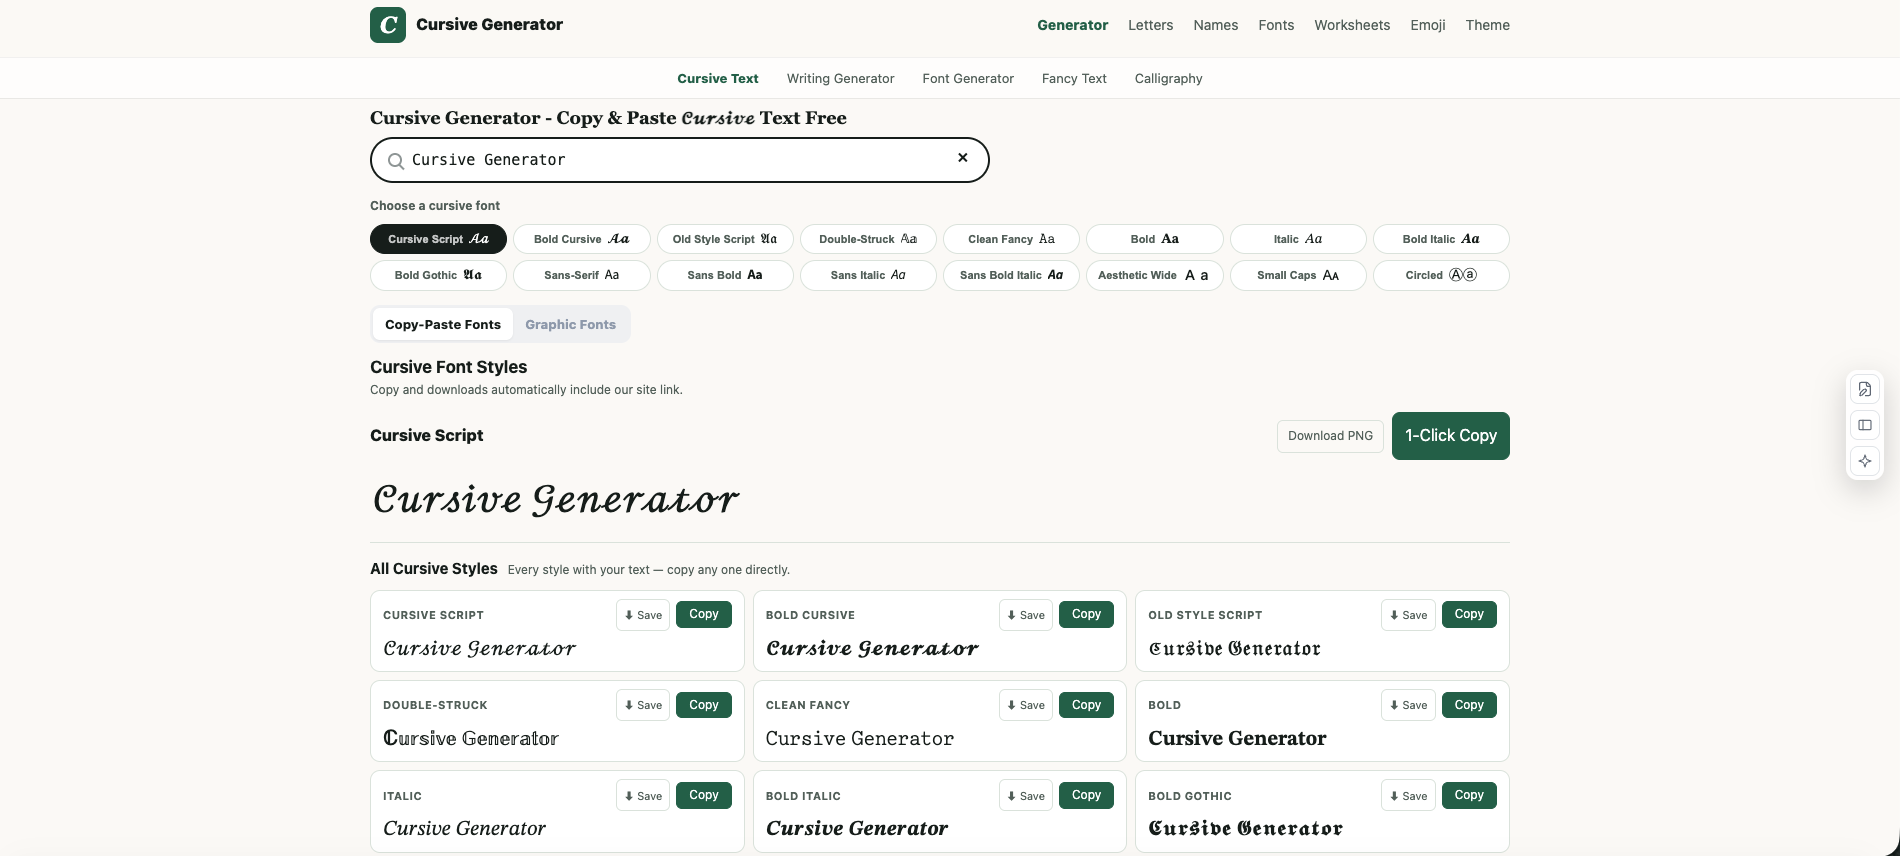This screenshot has width=1900, height=856.
Task: Open the Names navigation item
Action: [1216, 25]
